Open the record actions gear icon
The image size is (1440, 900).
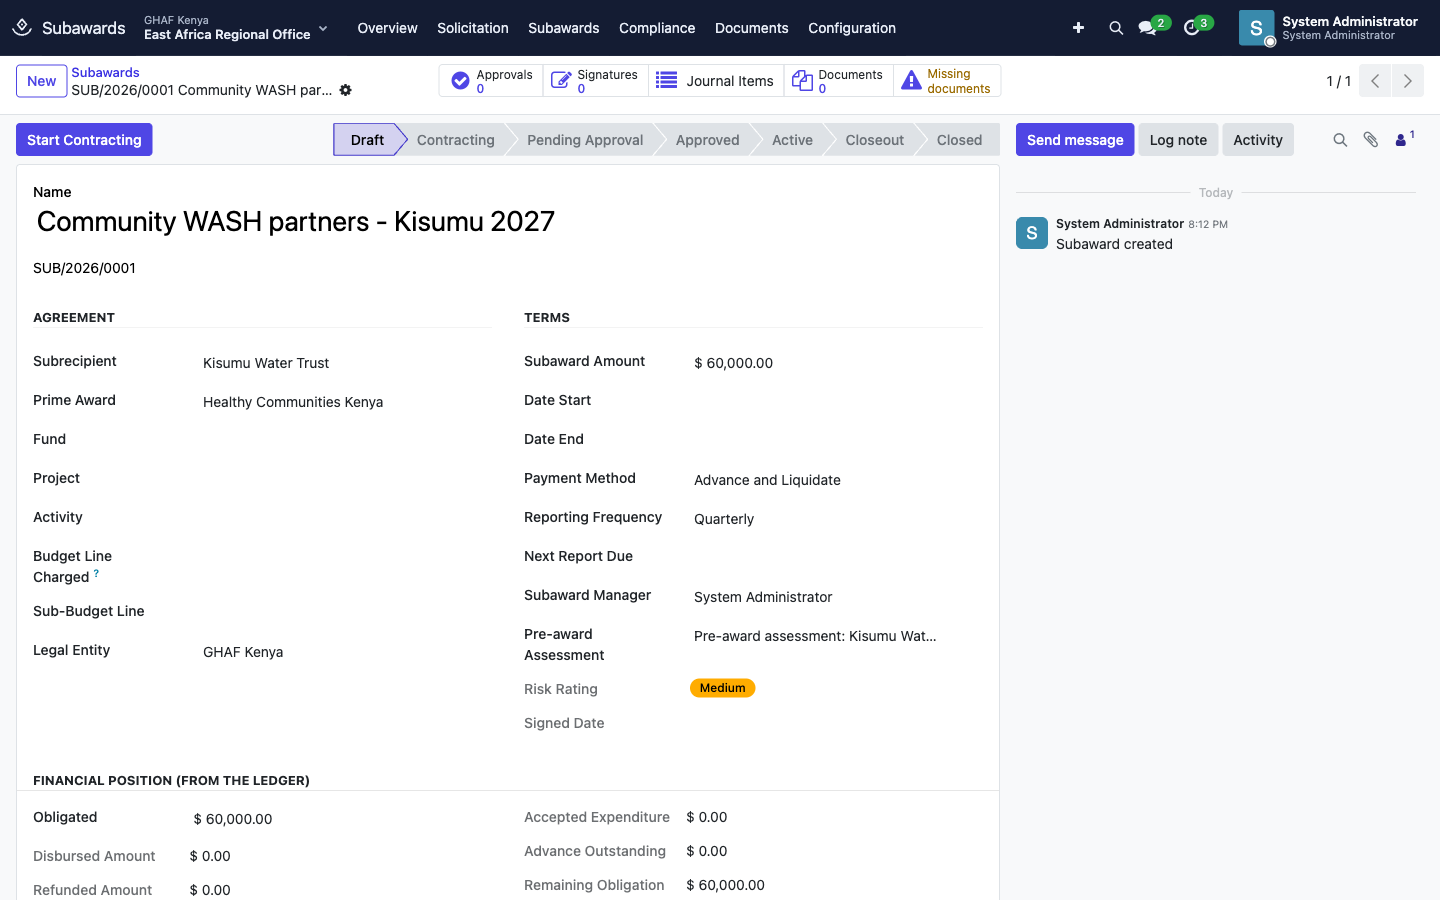click(x=345, y=90)
